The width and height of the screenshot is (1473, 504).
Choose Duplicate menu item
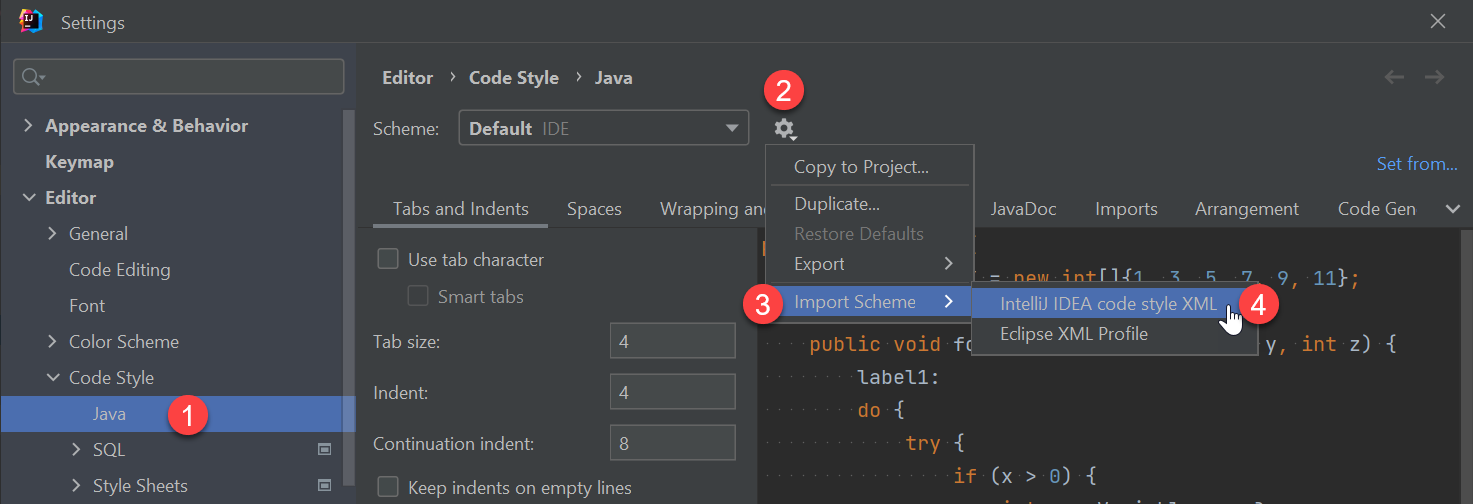[x=869, y=204]
